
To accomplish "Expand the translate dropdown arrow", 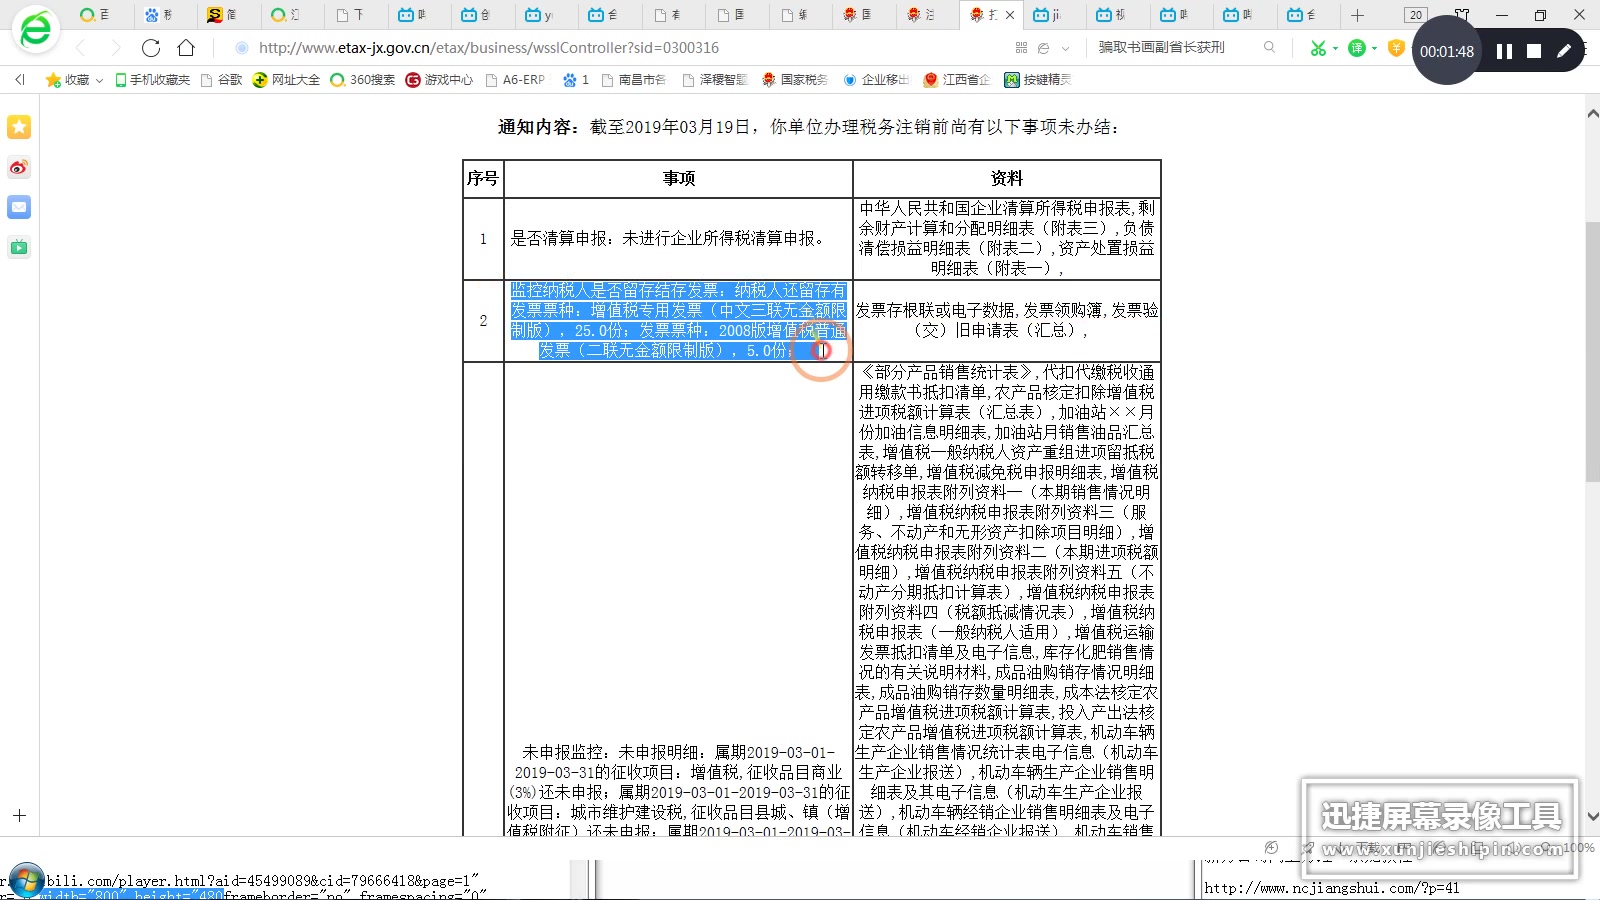I will (1374, 48).
